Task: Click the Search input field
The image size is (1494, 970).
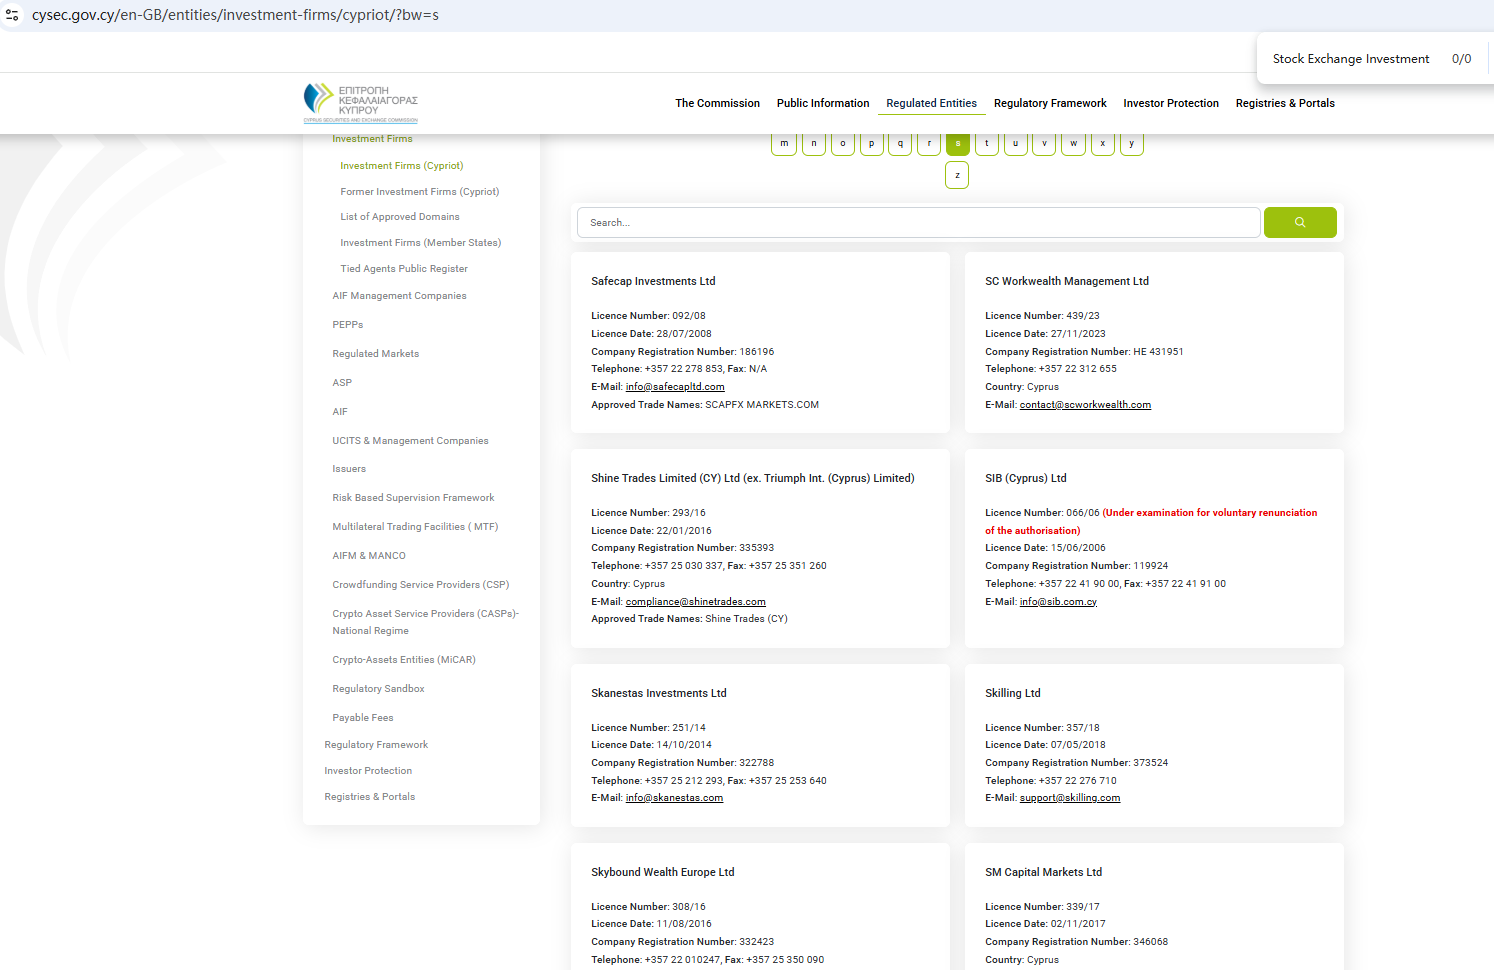Action: pyautogui.click(x=917, y=222)
